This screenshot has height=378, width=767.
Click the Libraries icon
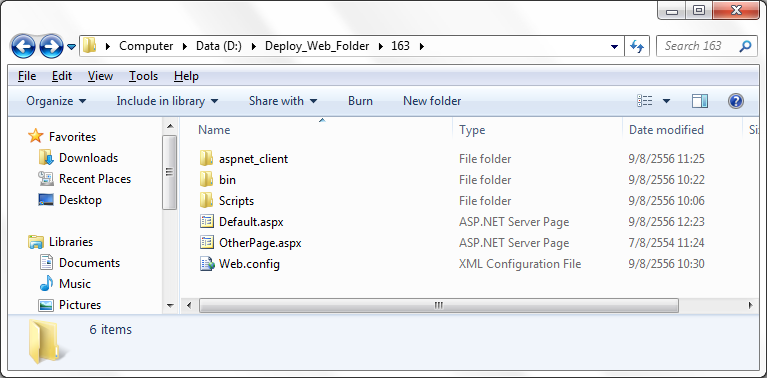(36, 242)
